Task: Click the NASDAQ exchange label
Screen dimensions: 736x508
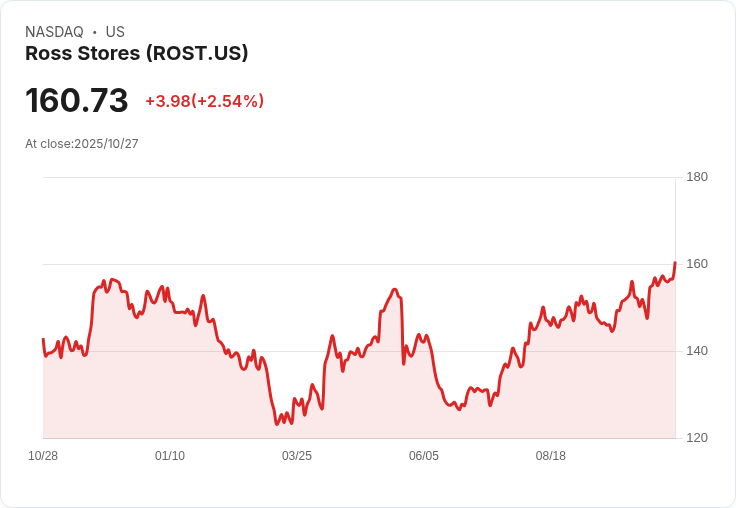Action: [x=54, y=32]
